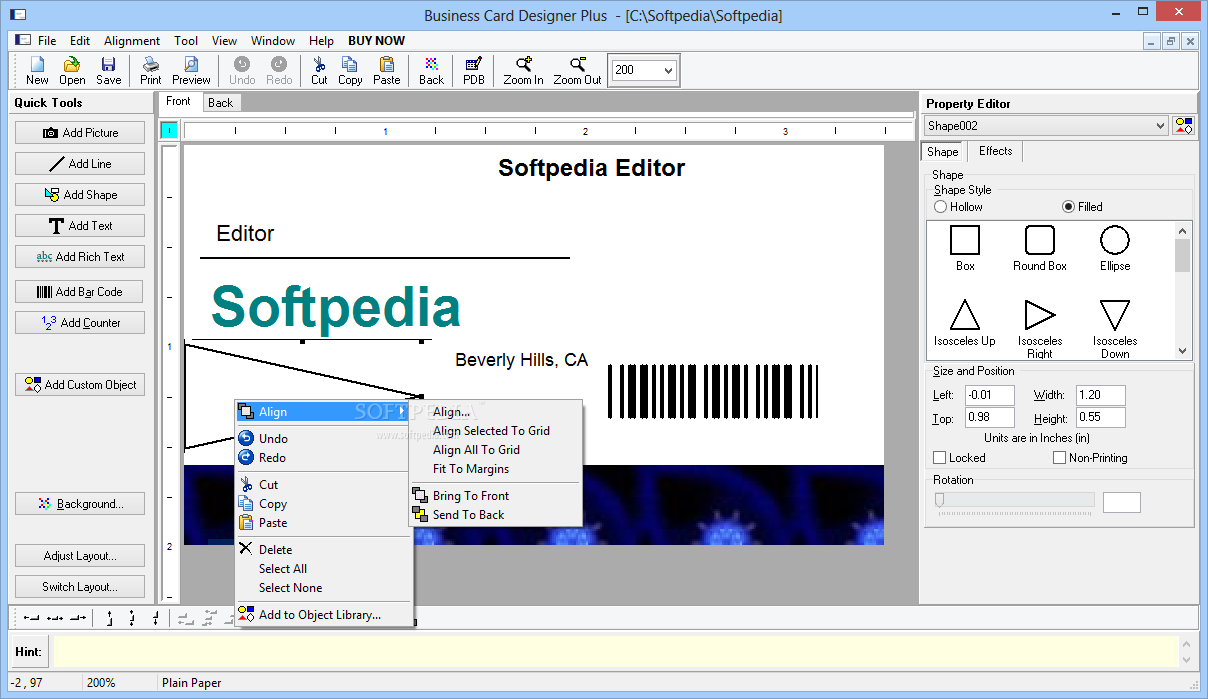Viewport: 1208px width, 699px height.
Task: Click the Add Custom Object button
Action: click(x=80, y=385)
